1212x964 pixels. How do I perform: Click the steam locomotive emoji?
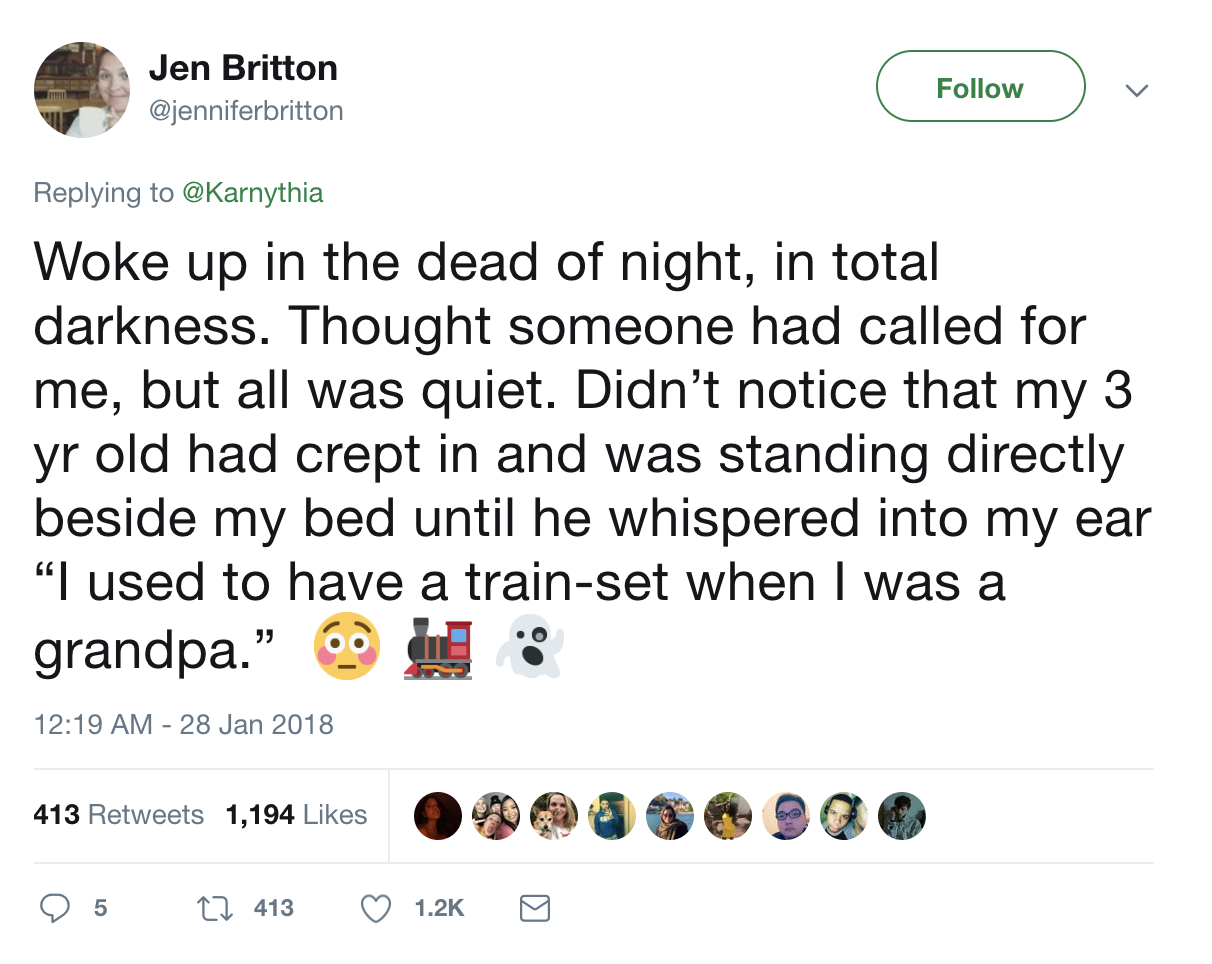point(438,648)
